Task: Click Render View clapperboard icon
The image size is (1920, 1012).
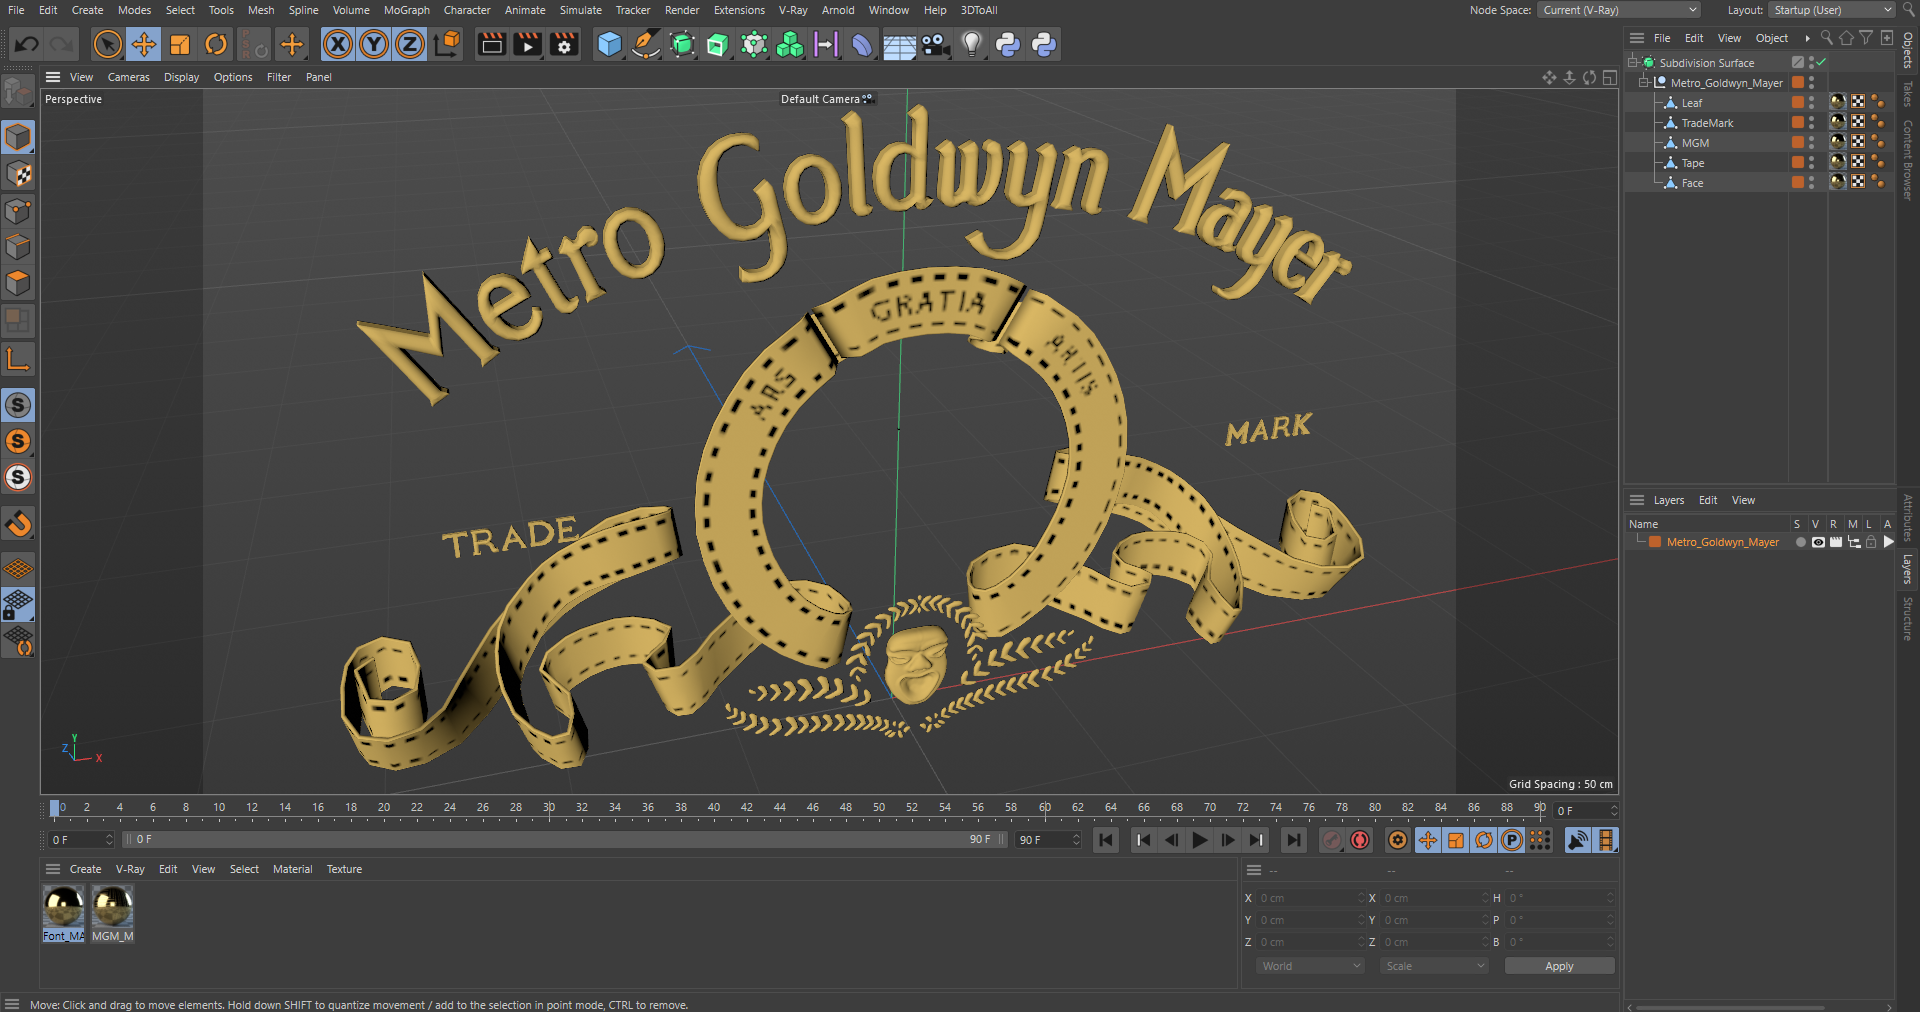Action: [491, 44]
